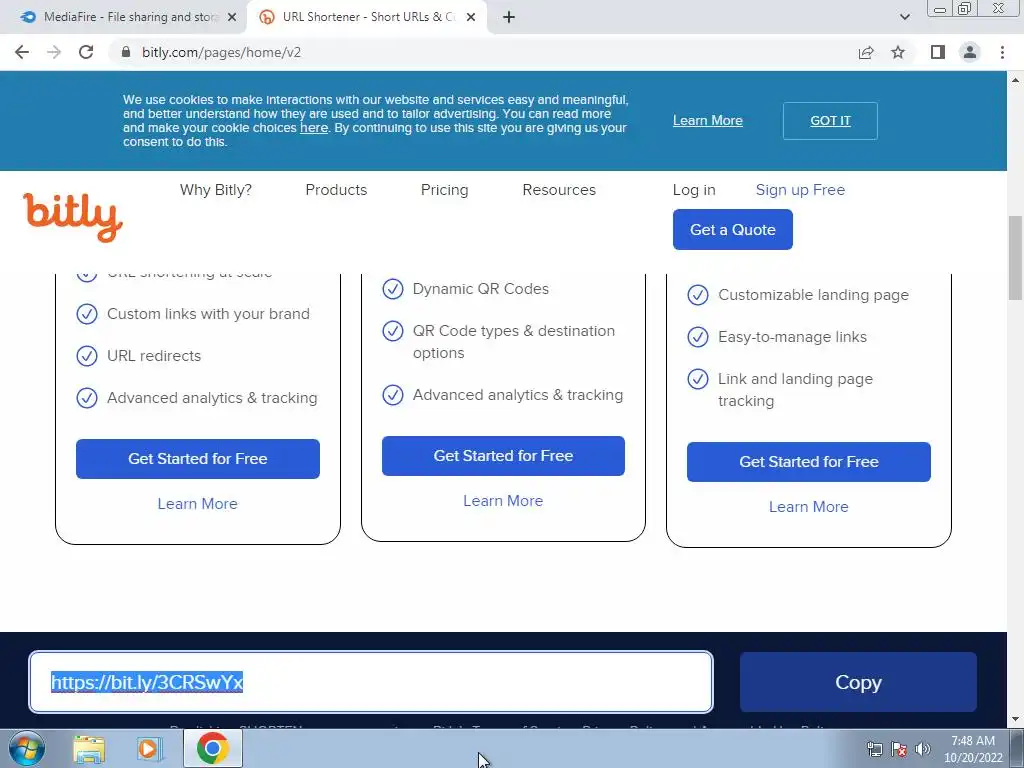The height and width of the screenshot is (768, 1024).
Task: Expand the tab search chevron
Action: pyautogui.click(x=904, y=17)
